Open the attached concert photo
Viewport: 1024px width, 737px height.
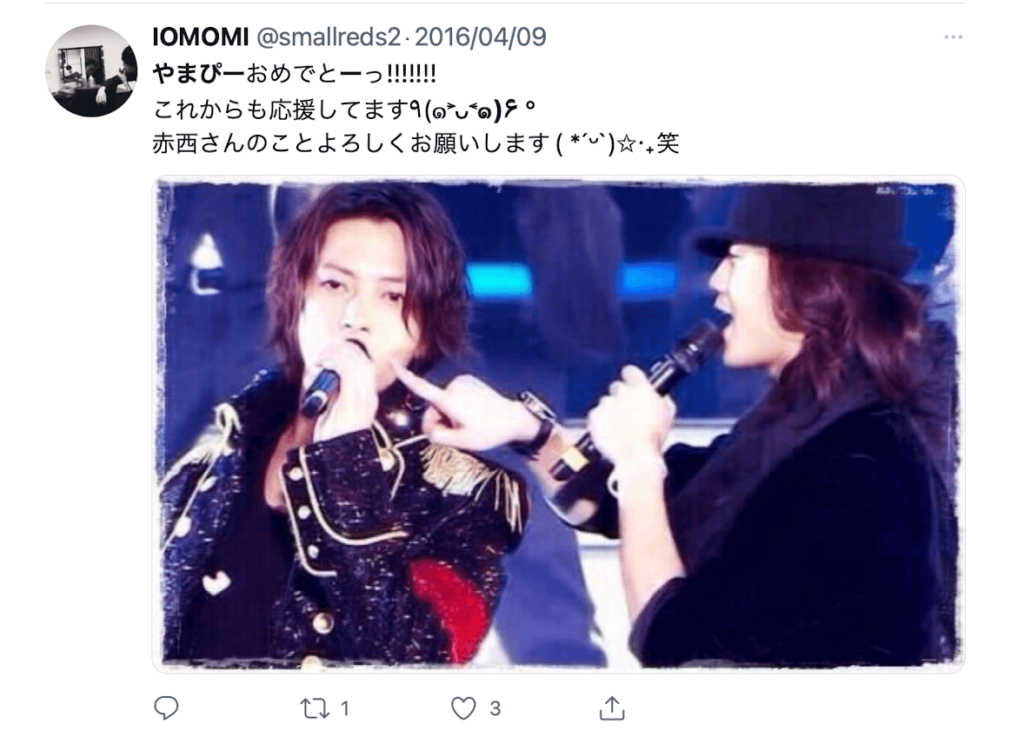tap(558, 424)
